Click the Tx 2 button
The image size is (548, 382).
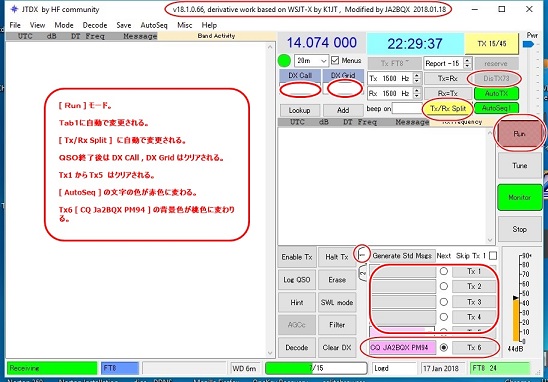(x=474, y=286)
